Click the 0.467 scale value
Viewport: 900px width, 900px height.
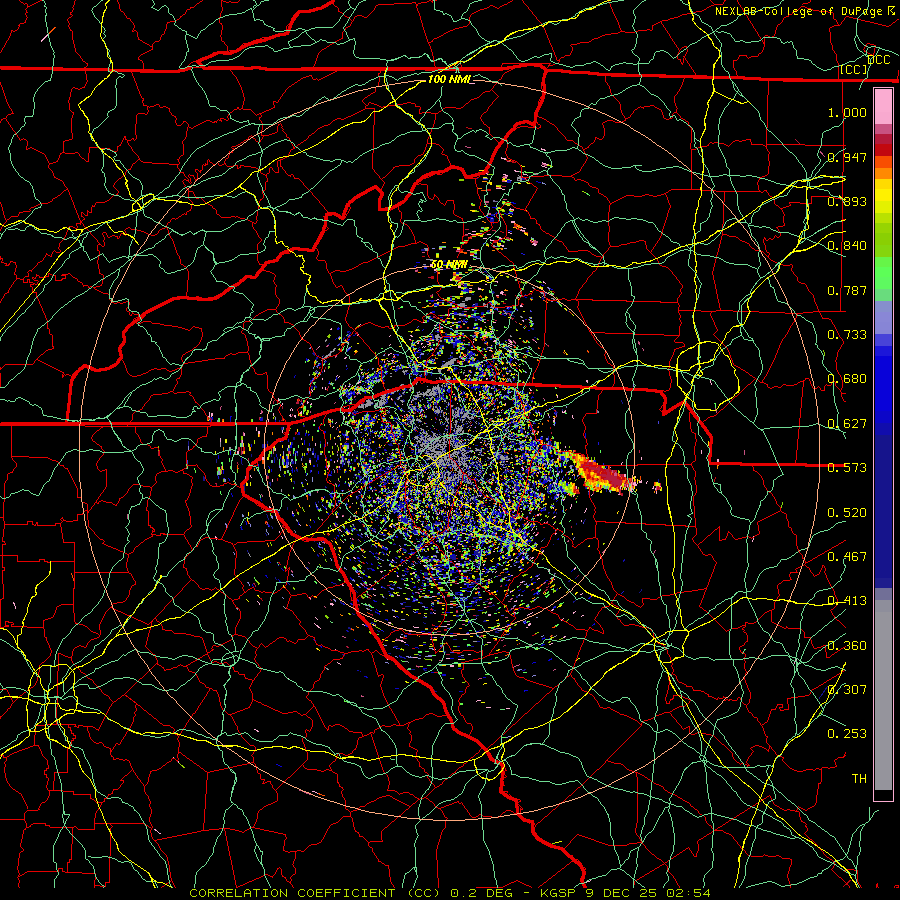click(x=847, y=556)
